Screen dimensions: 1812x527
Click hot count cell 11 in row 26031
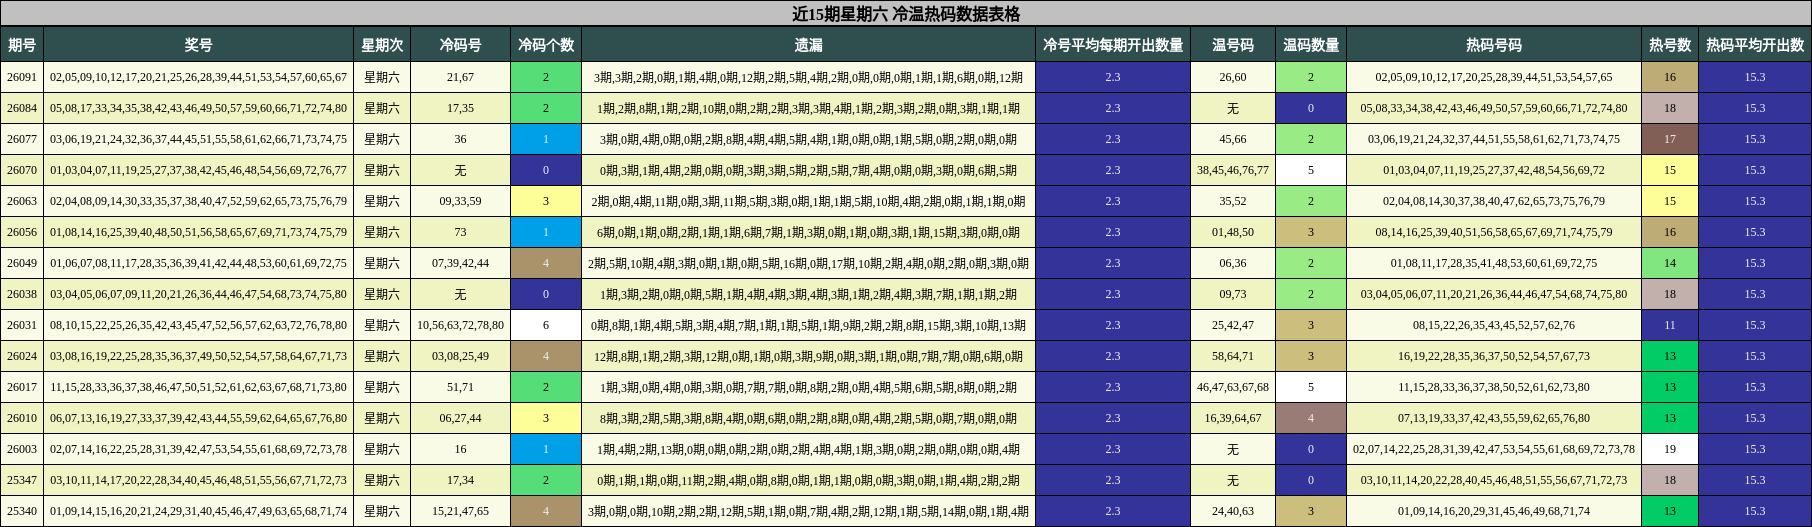pos(1670,325)
